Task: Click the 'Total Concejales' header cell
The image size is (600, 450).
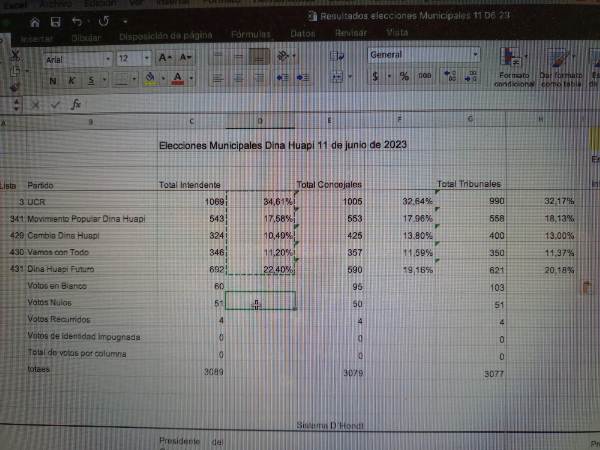Action: [329, 184]
